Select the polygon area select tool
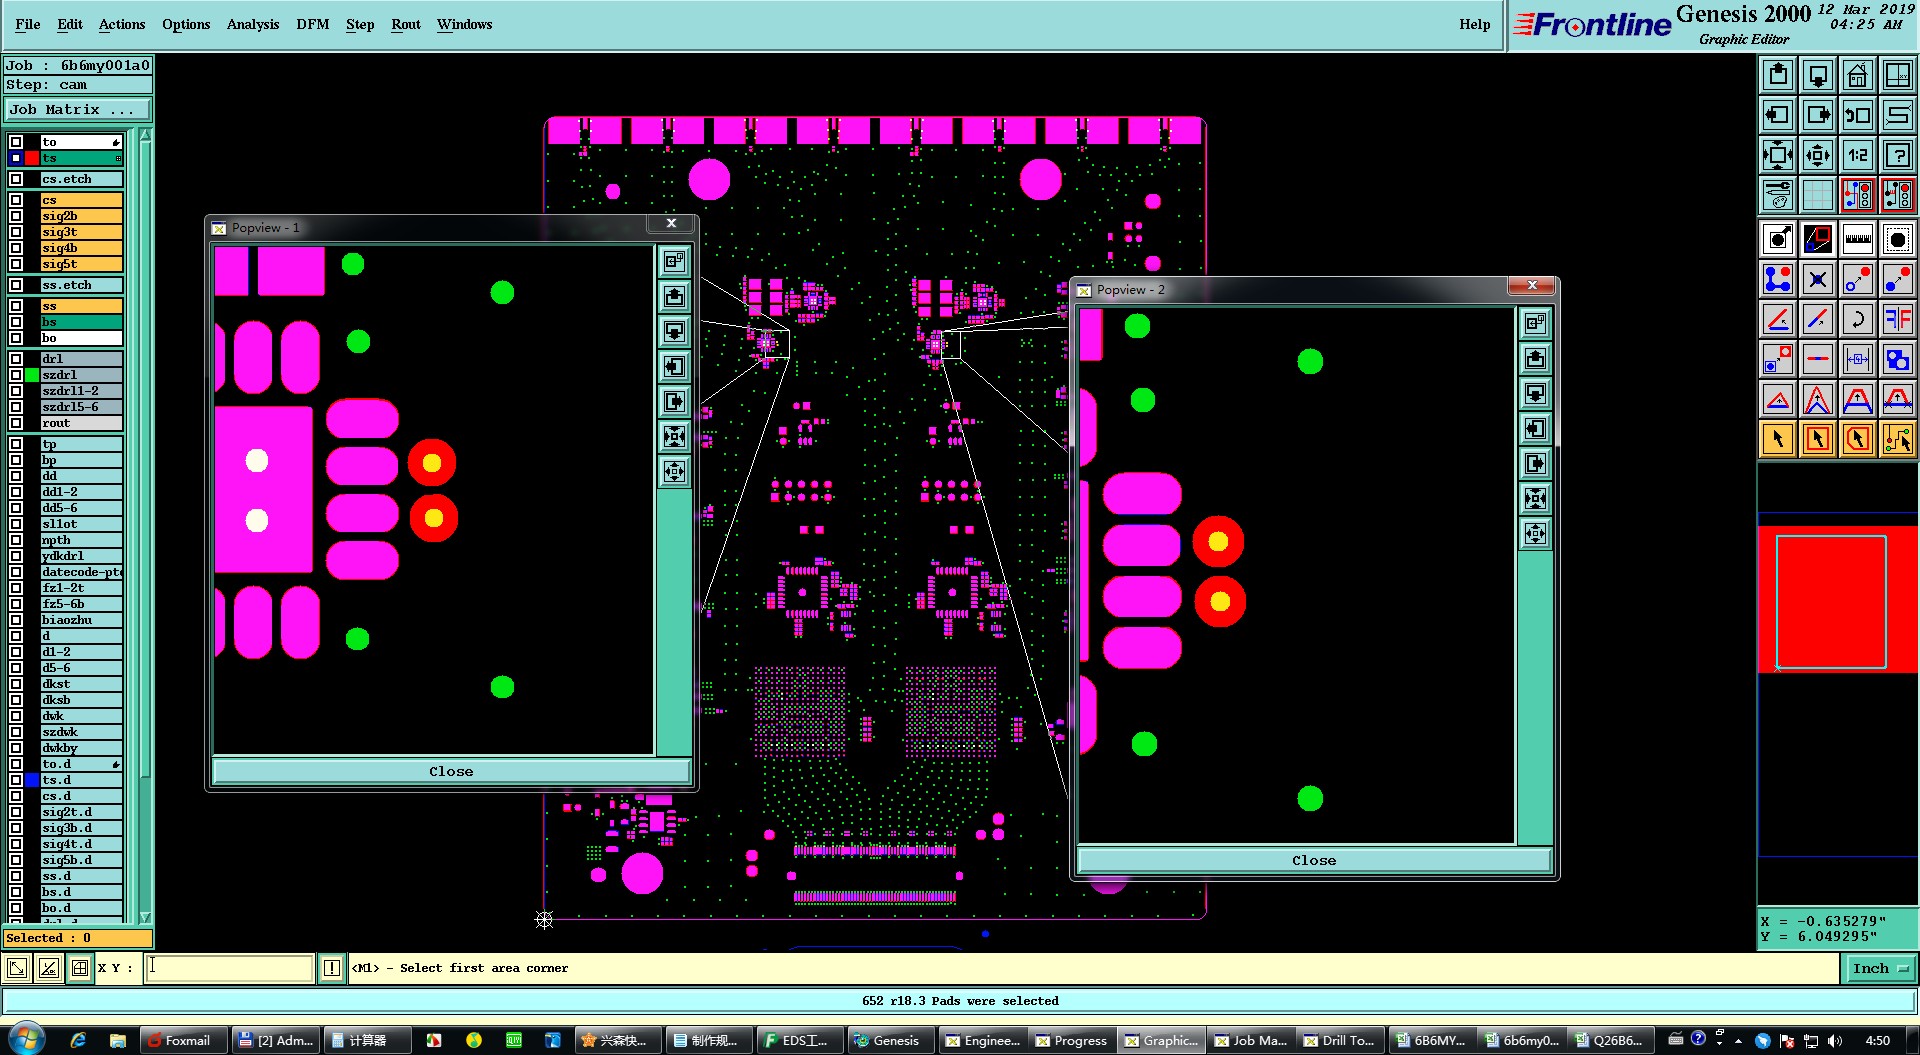Screen dimensions: 1920x1055 [1858, 439]
